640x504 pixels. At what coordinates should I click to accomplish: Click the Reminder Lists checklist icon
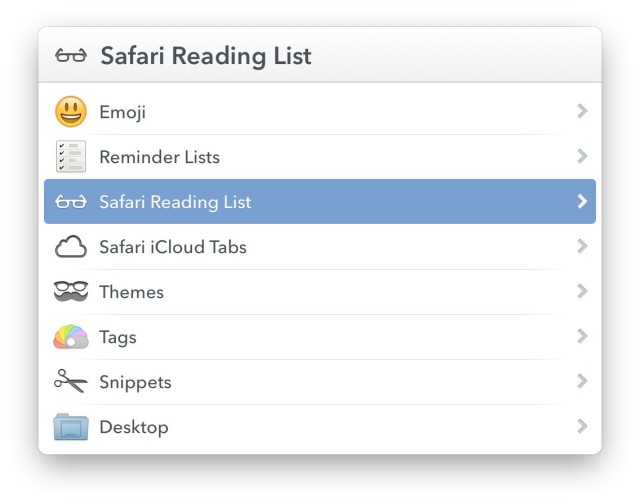point(71,157)
